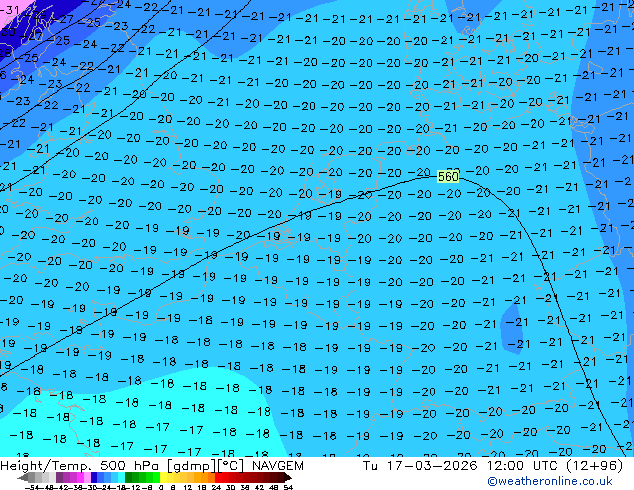
Task: Pick the dark green segment of the colour scale
Action: click(x=129, y=477)
